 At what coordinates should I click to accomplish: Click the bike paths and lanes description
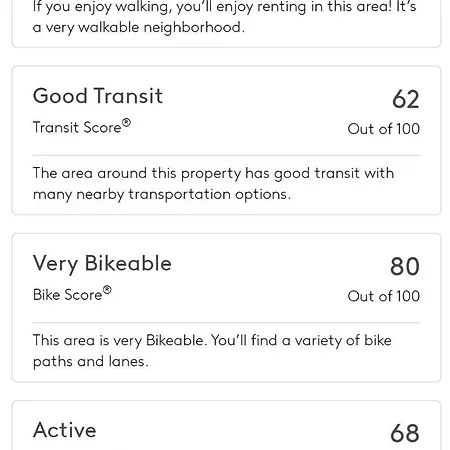click(x=212, y=351)
